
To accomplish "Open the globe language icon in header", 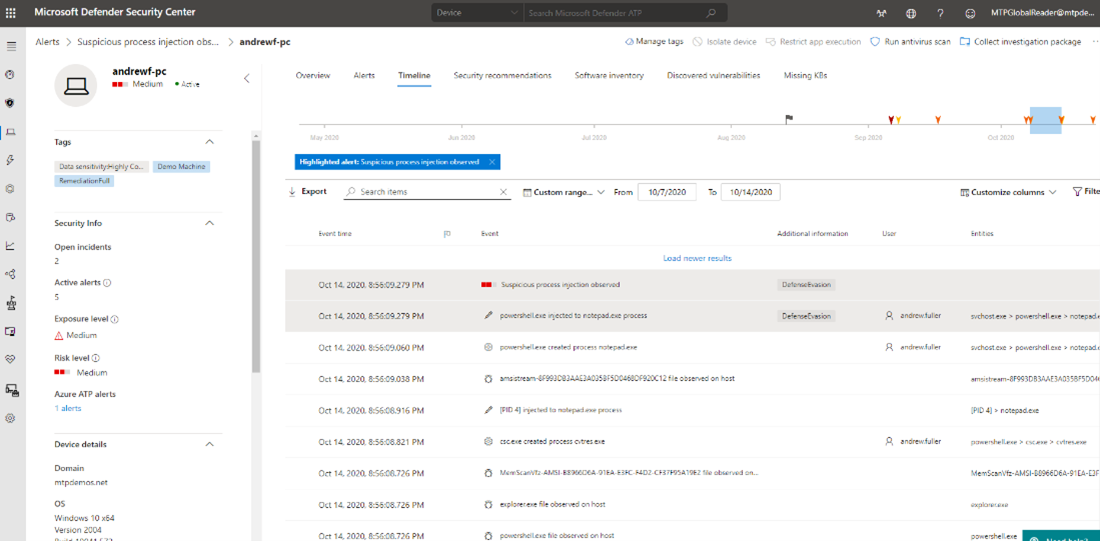I will point(911,13).
